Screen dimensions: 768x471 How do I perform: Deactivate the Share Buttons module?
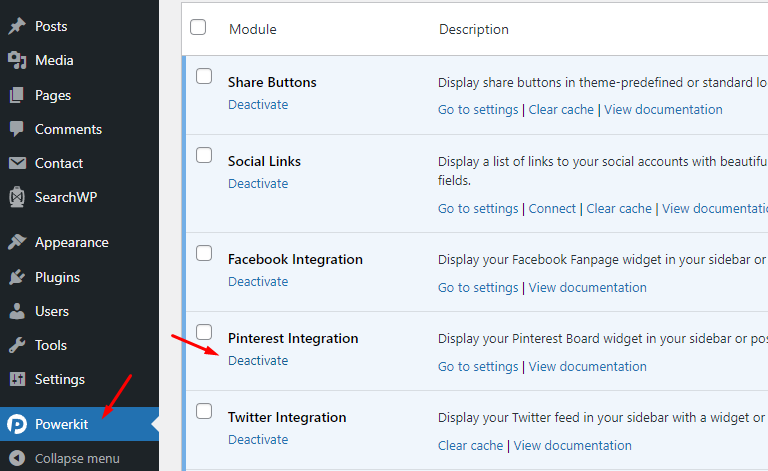click(x=258, y=104)
